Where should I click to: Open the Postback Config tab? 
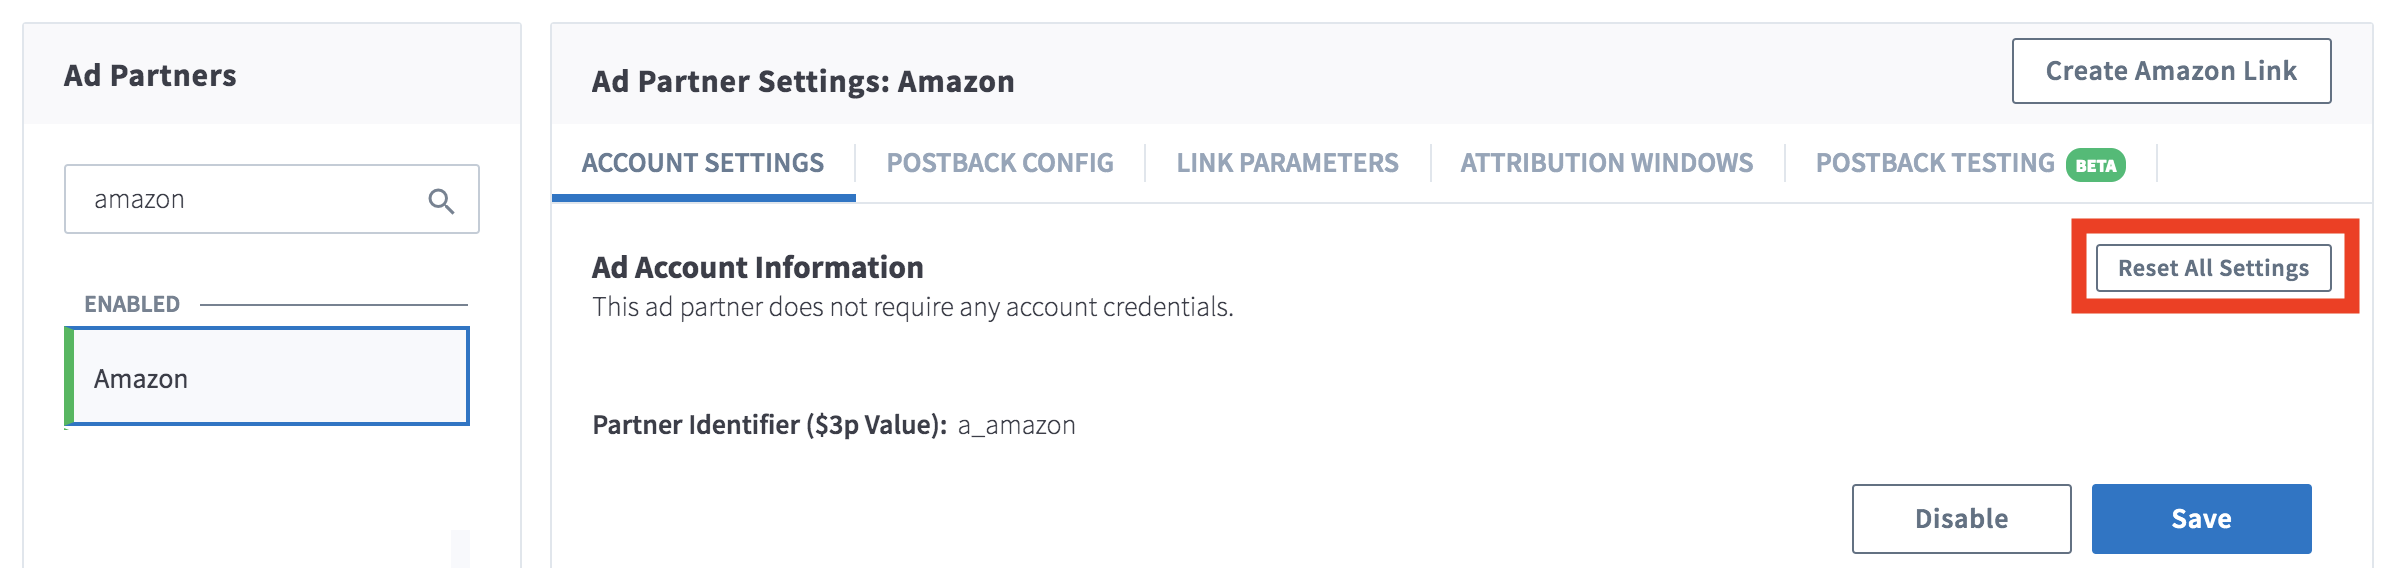tap(1000, 163)
